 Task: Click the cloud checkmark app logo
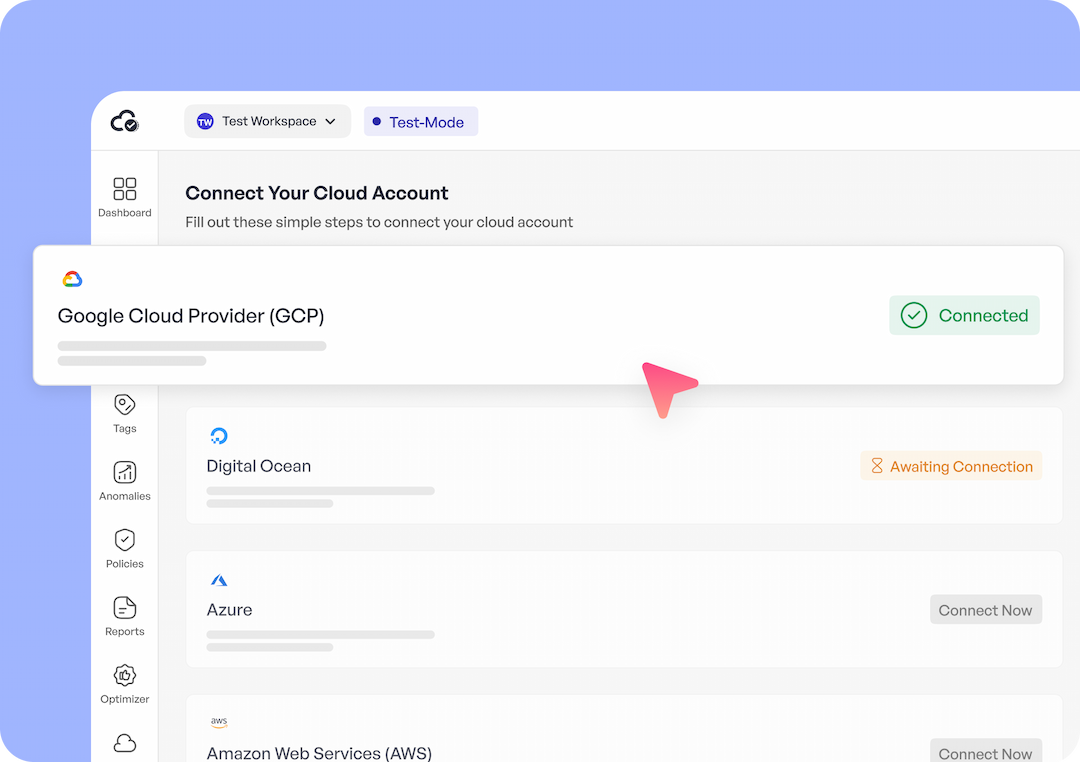(x=125, y=121)
